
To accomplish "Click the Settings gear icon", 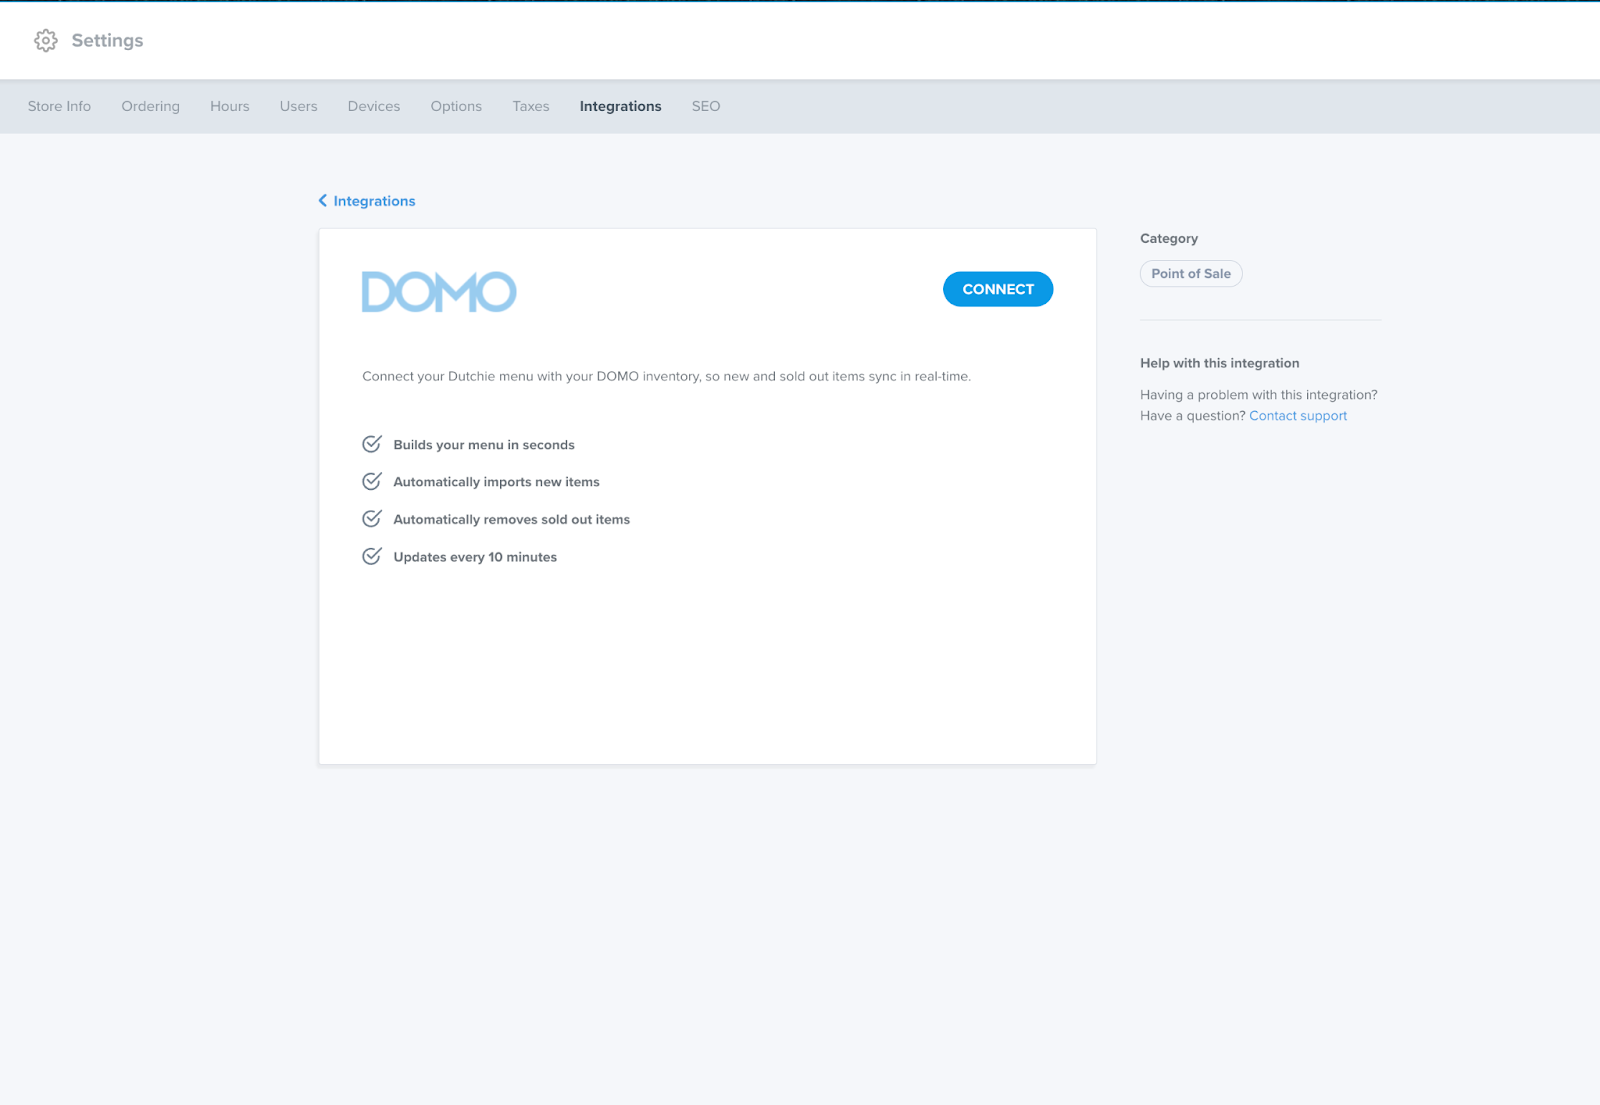I will [x=45, y=40].
